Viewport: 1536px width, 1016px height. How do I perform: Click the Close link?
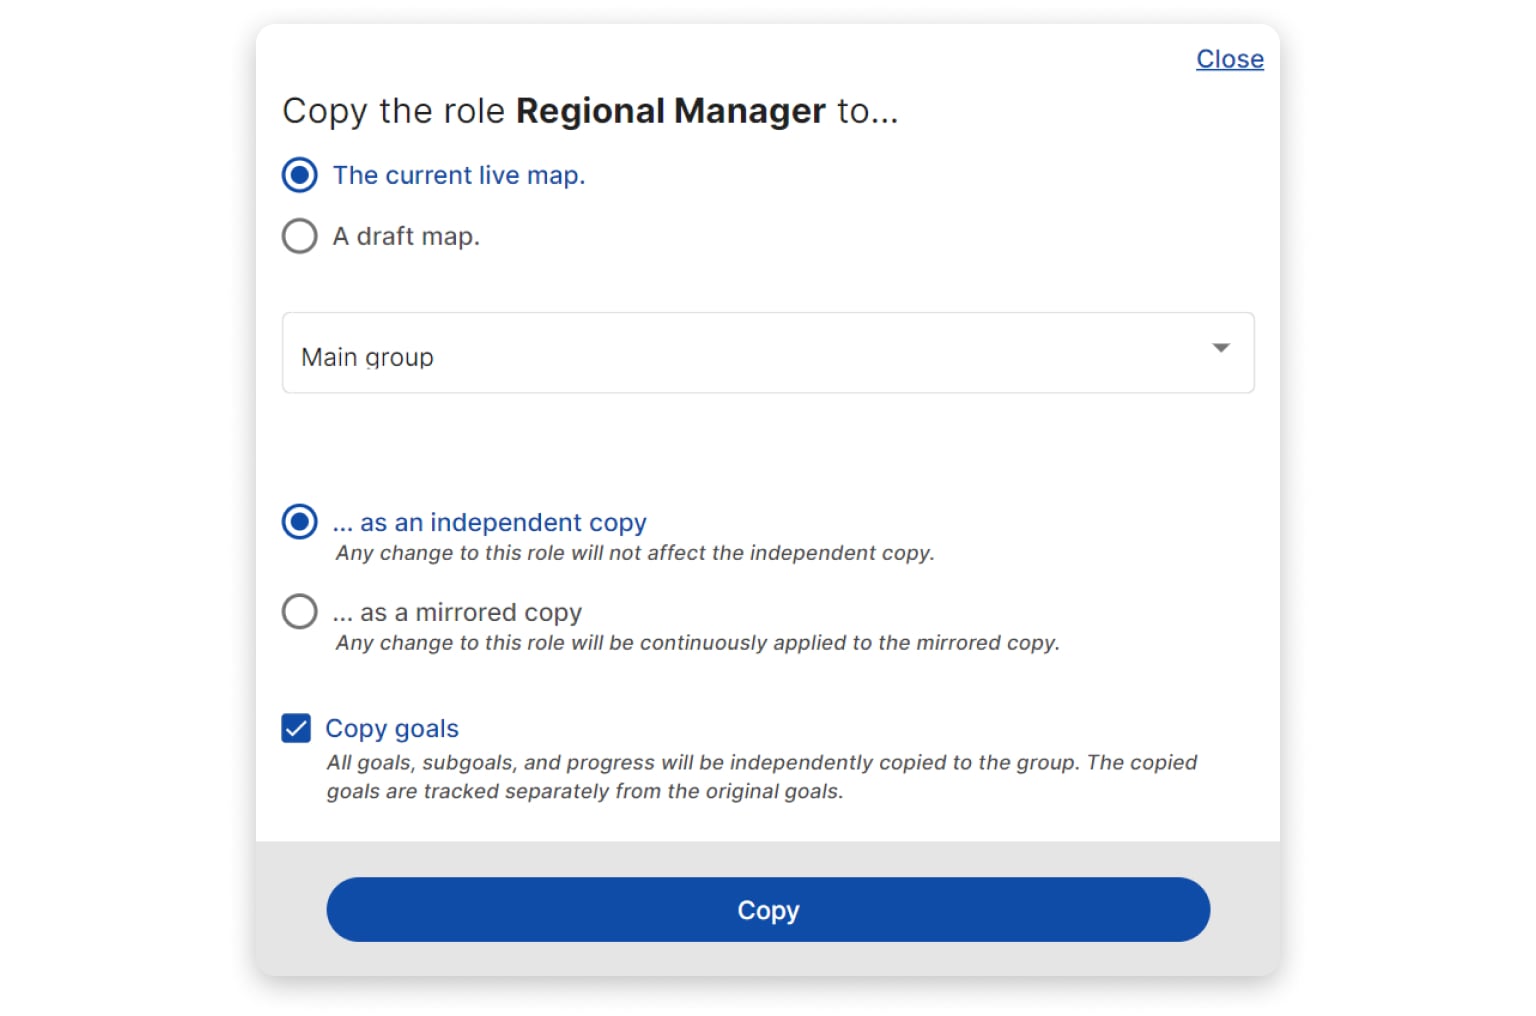(x=1229, y=59)
